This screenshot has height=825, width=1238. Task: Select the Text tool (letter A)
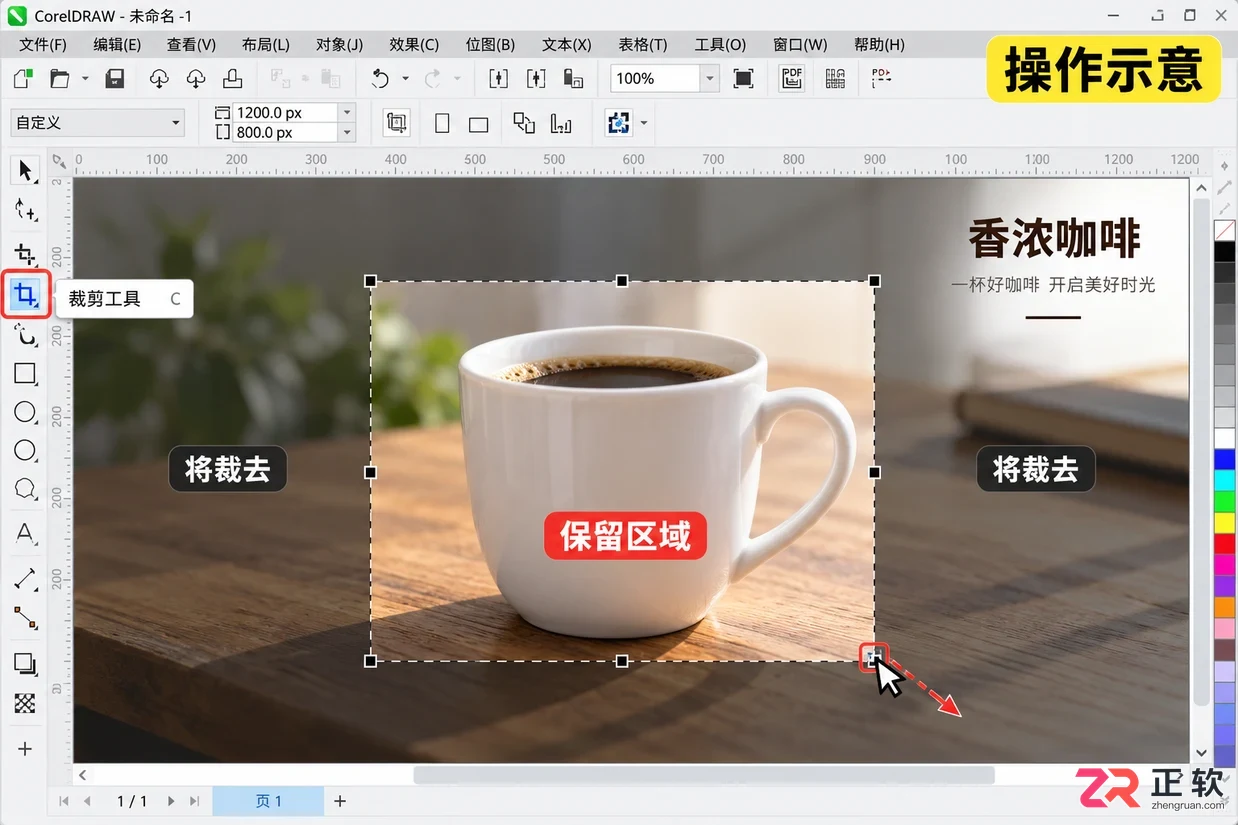pos(25,533)
